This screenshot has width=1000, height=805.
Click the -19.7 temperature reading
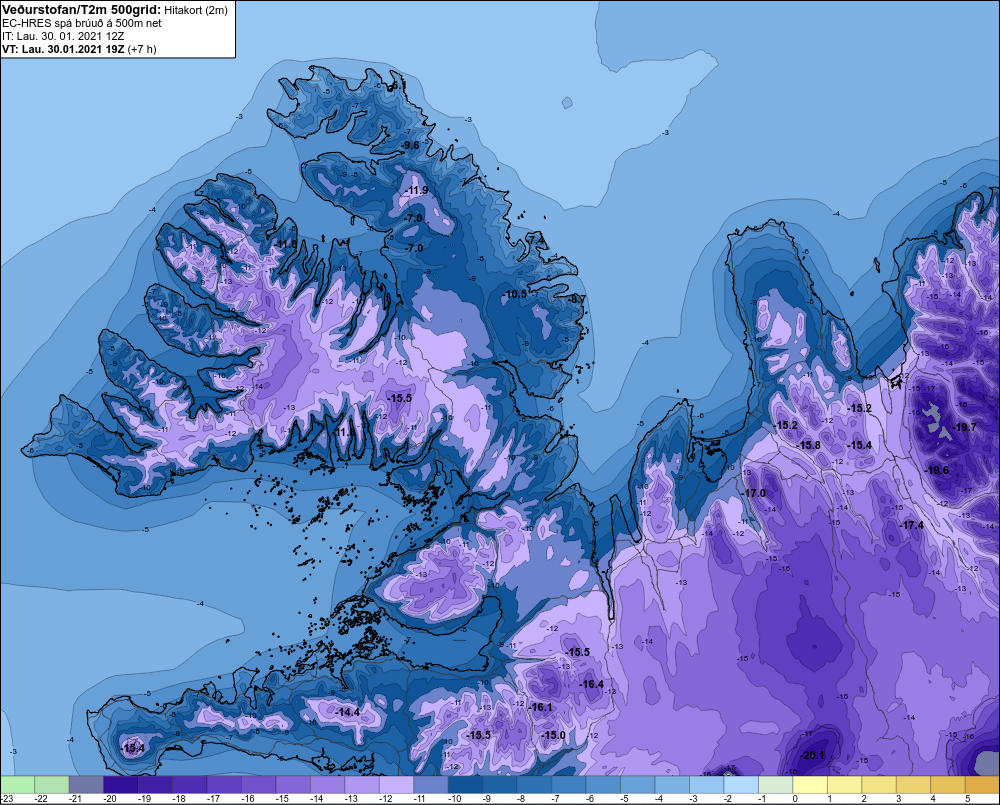click(x=964, y=427)
